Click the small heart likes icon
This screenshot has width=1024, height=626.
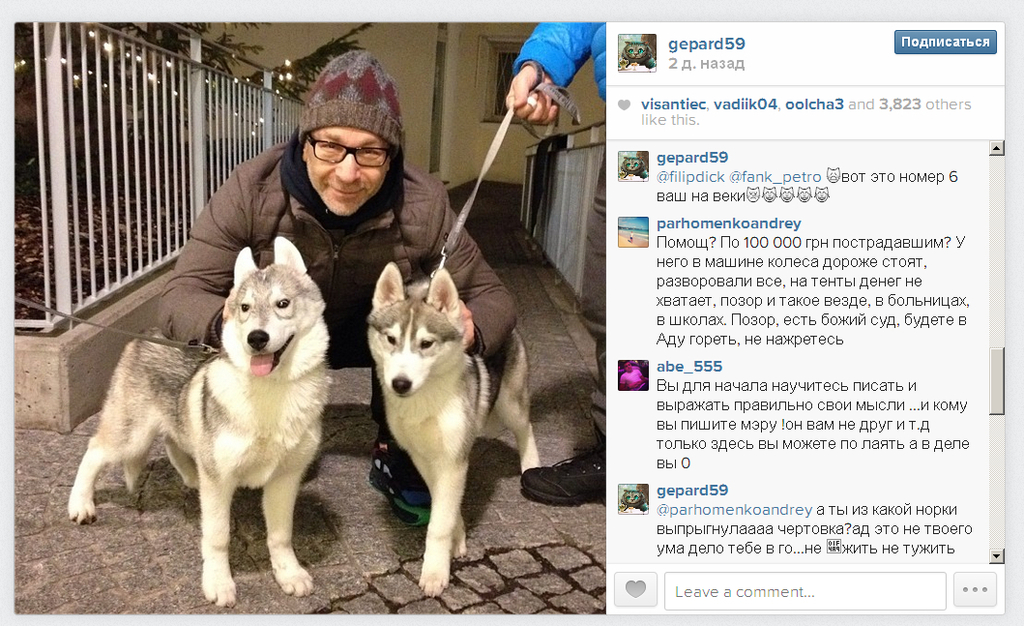(624, 105)
